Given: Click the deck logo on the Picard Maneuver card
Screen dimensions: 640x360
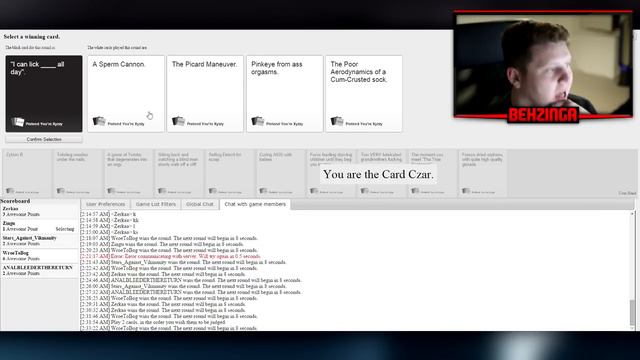Looking at the screenshot, I should 178,121.
